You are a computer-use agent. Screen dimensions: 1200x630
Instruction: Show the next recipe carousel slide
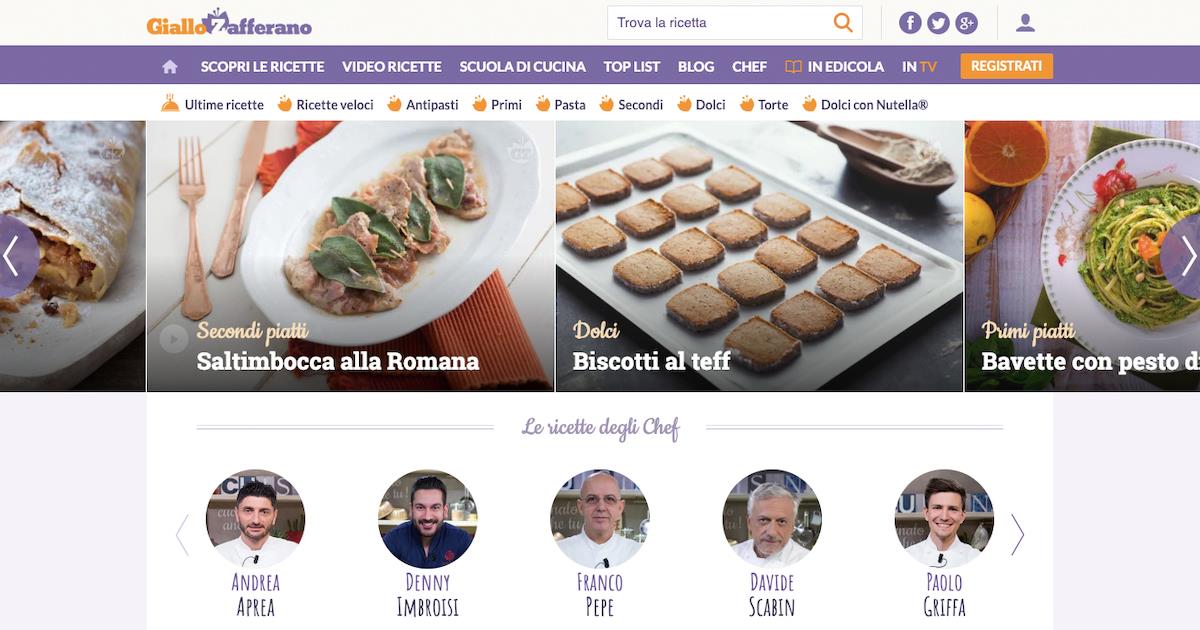point(1184,256)
